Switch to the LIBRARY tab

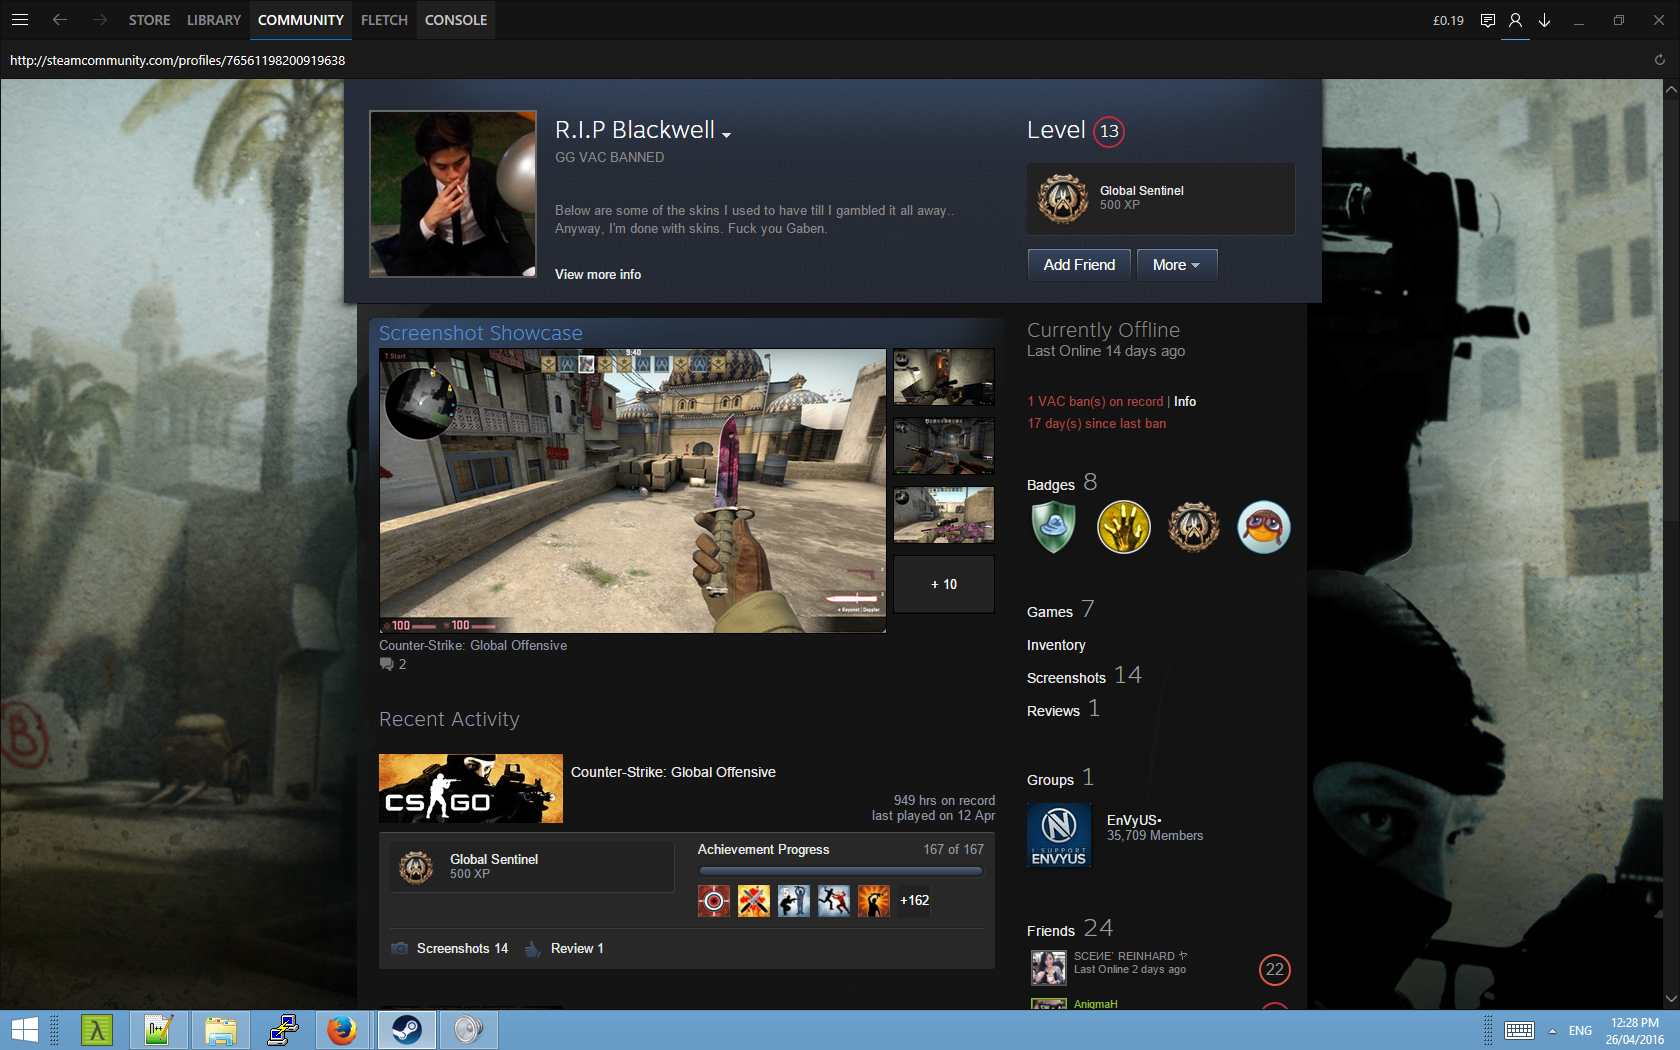point(213,20)
